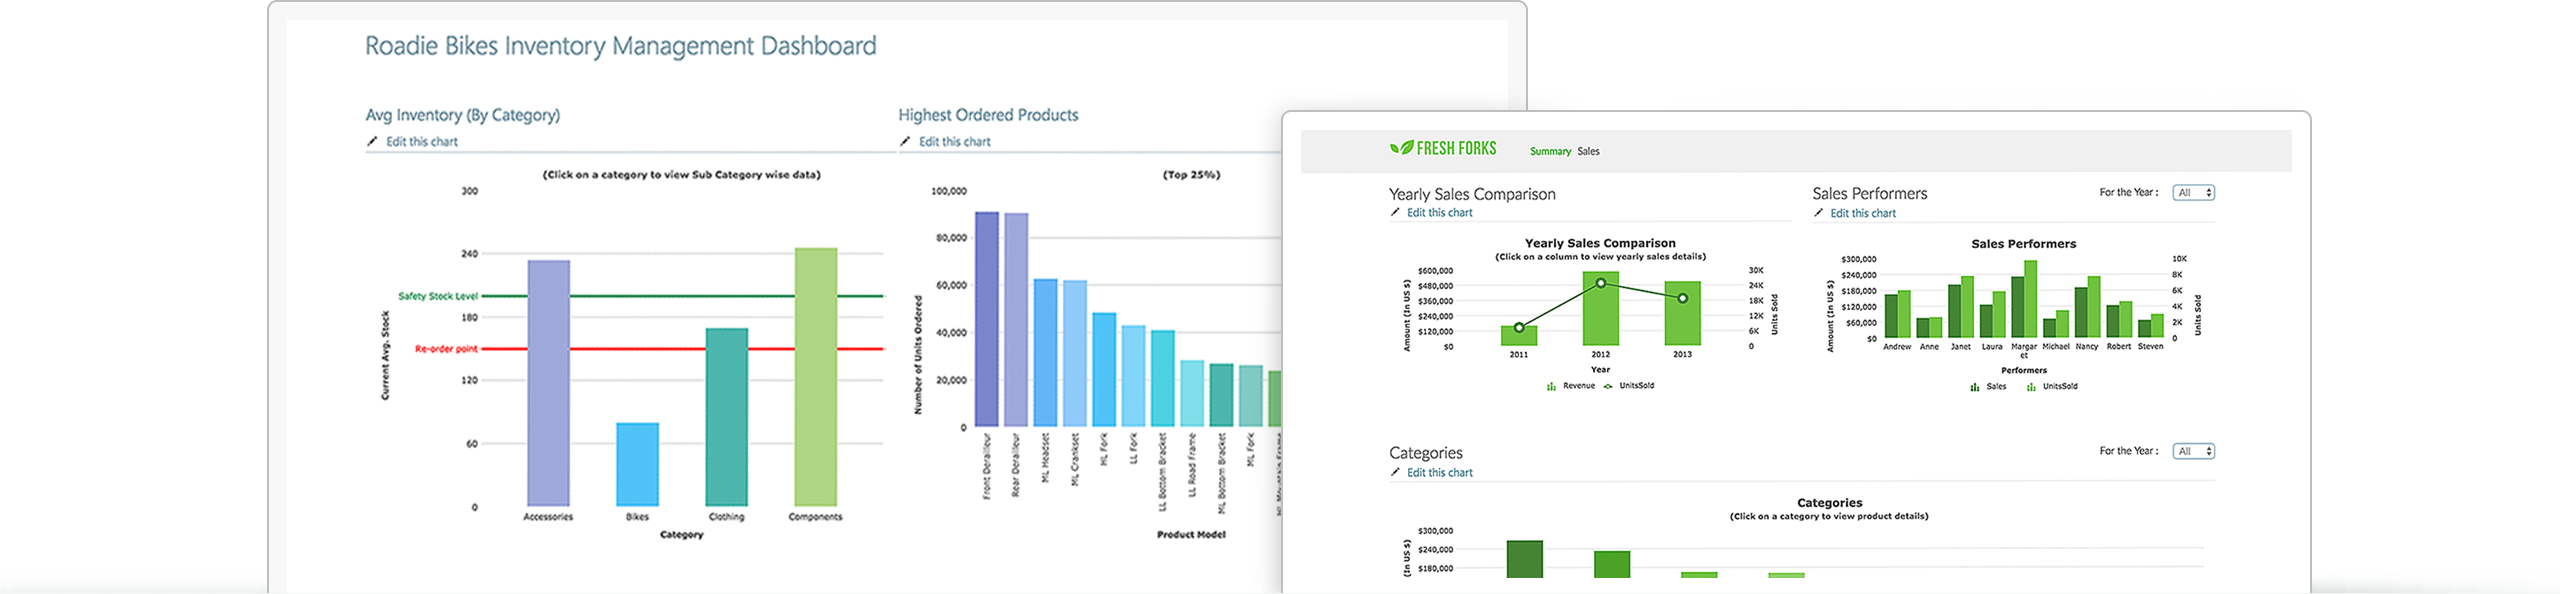Click the second bar in Categories chart
The image size is (2560, 594).
pyautogui.click(x=1612, y=564)
